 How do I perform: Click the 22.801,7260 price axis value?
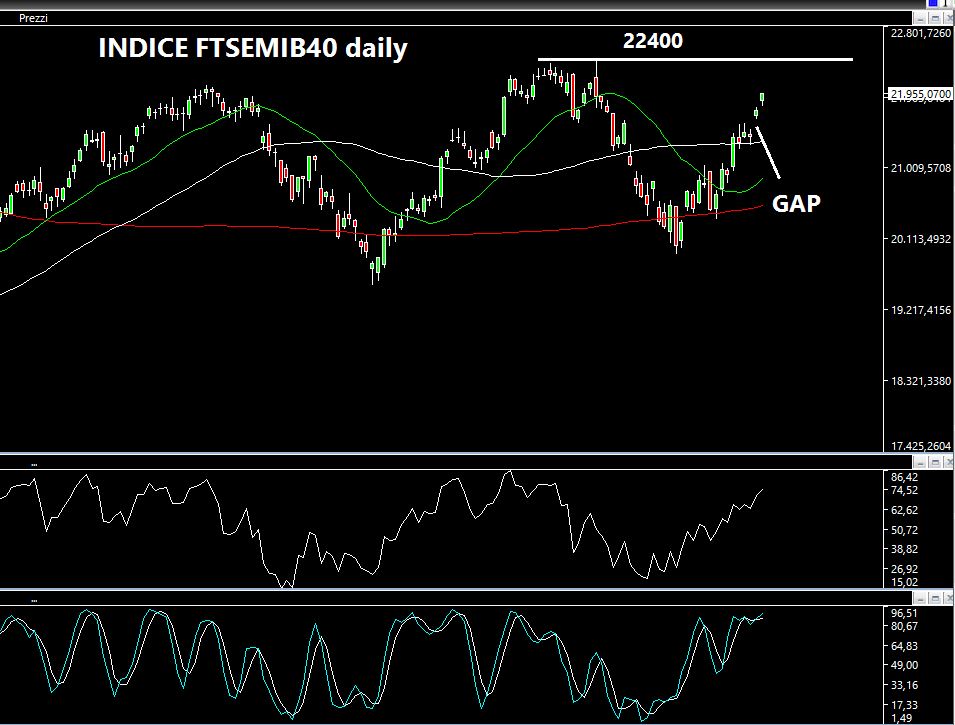(x=920, y=33)
